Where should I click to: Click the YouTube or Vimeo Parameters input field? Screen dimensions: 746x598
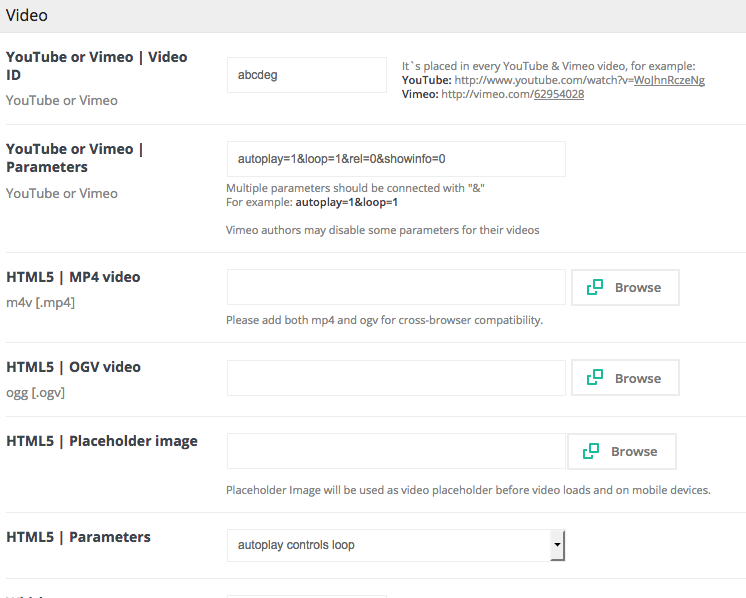coord(396,159)
